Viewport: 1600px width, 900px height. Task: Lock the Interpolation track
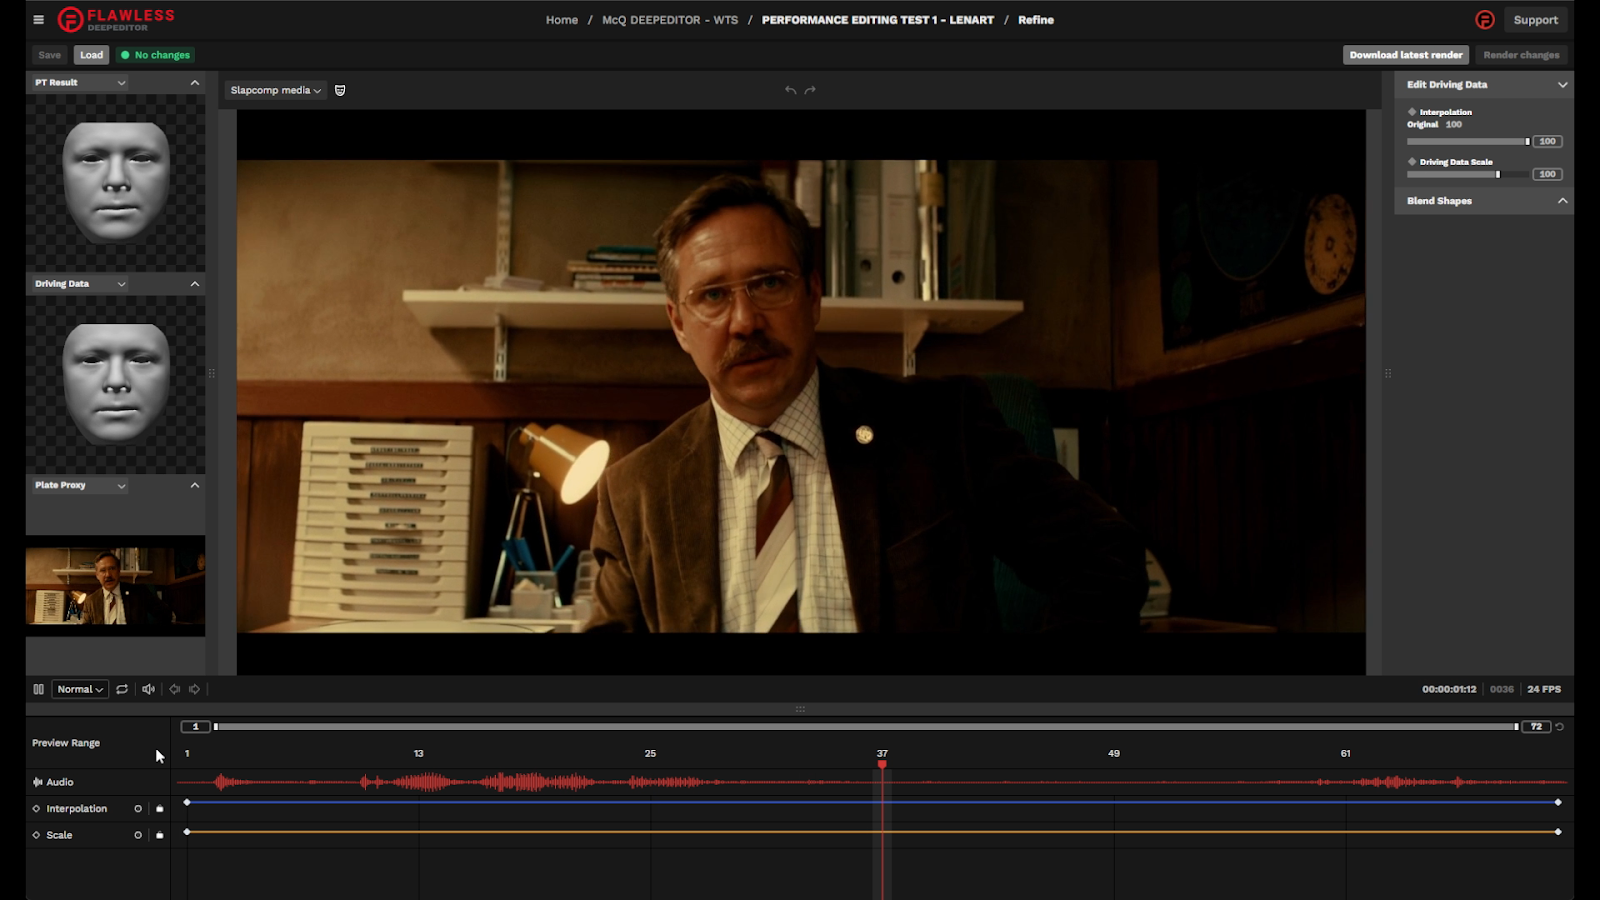point(159,808)
